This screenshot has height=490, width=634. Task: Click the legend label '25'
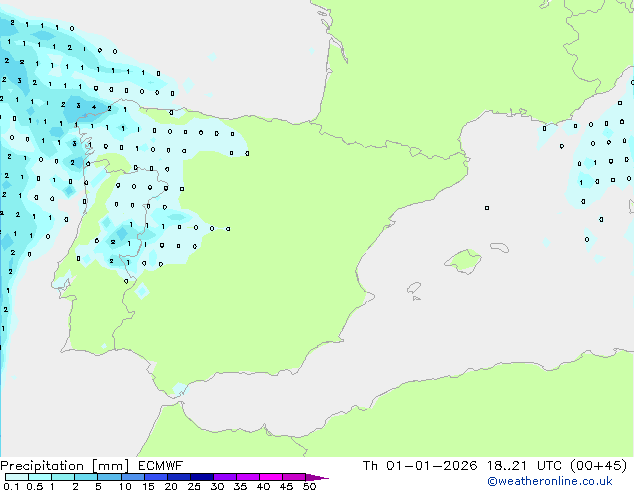[x=194, y=486]
